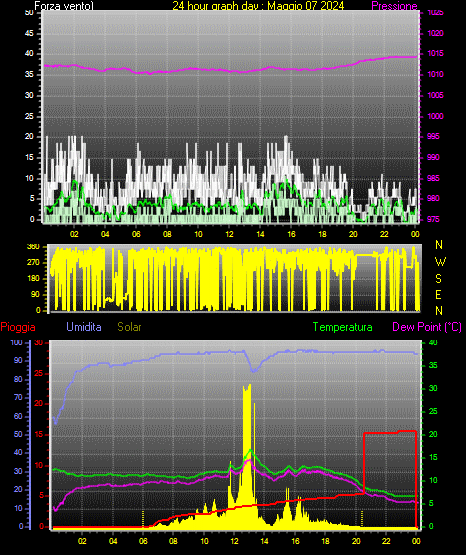This screenshot has height=555, width=466.
Task: Click 25 on the wind speed axis
Action: point(29,116)
